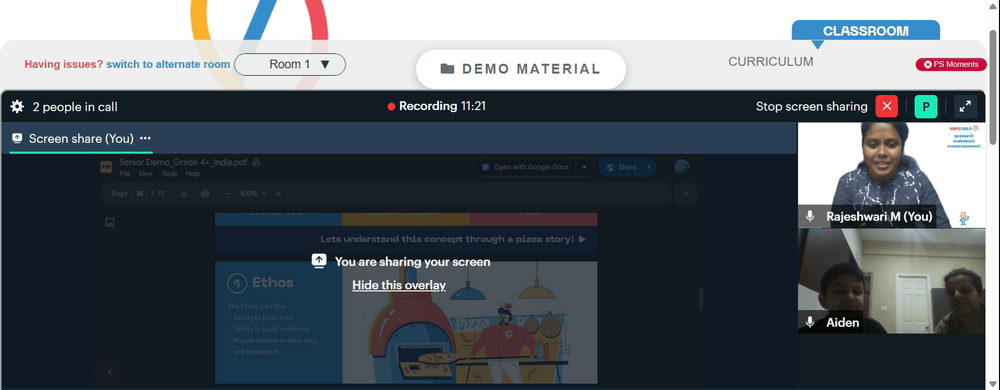Screen dimensions: 1000x390
Task: Open Tools menu in shared PDF viewer
Action: 169,174
